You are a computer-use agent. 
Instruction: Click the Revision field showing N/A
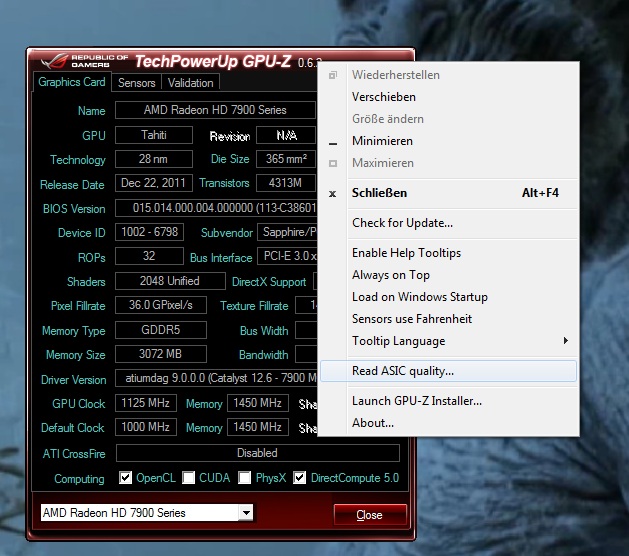(x=286, y=135)
